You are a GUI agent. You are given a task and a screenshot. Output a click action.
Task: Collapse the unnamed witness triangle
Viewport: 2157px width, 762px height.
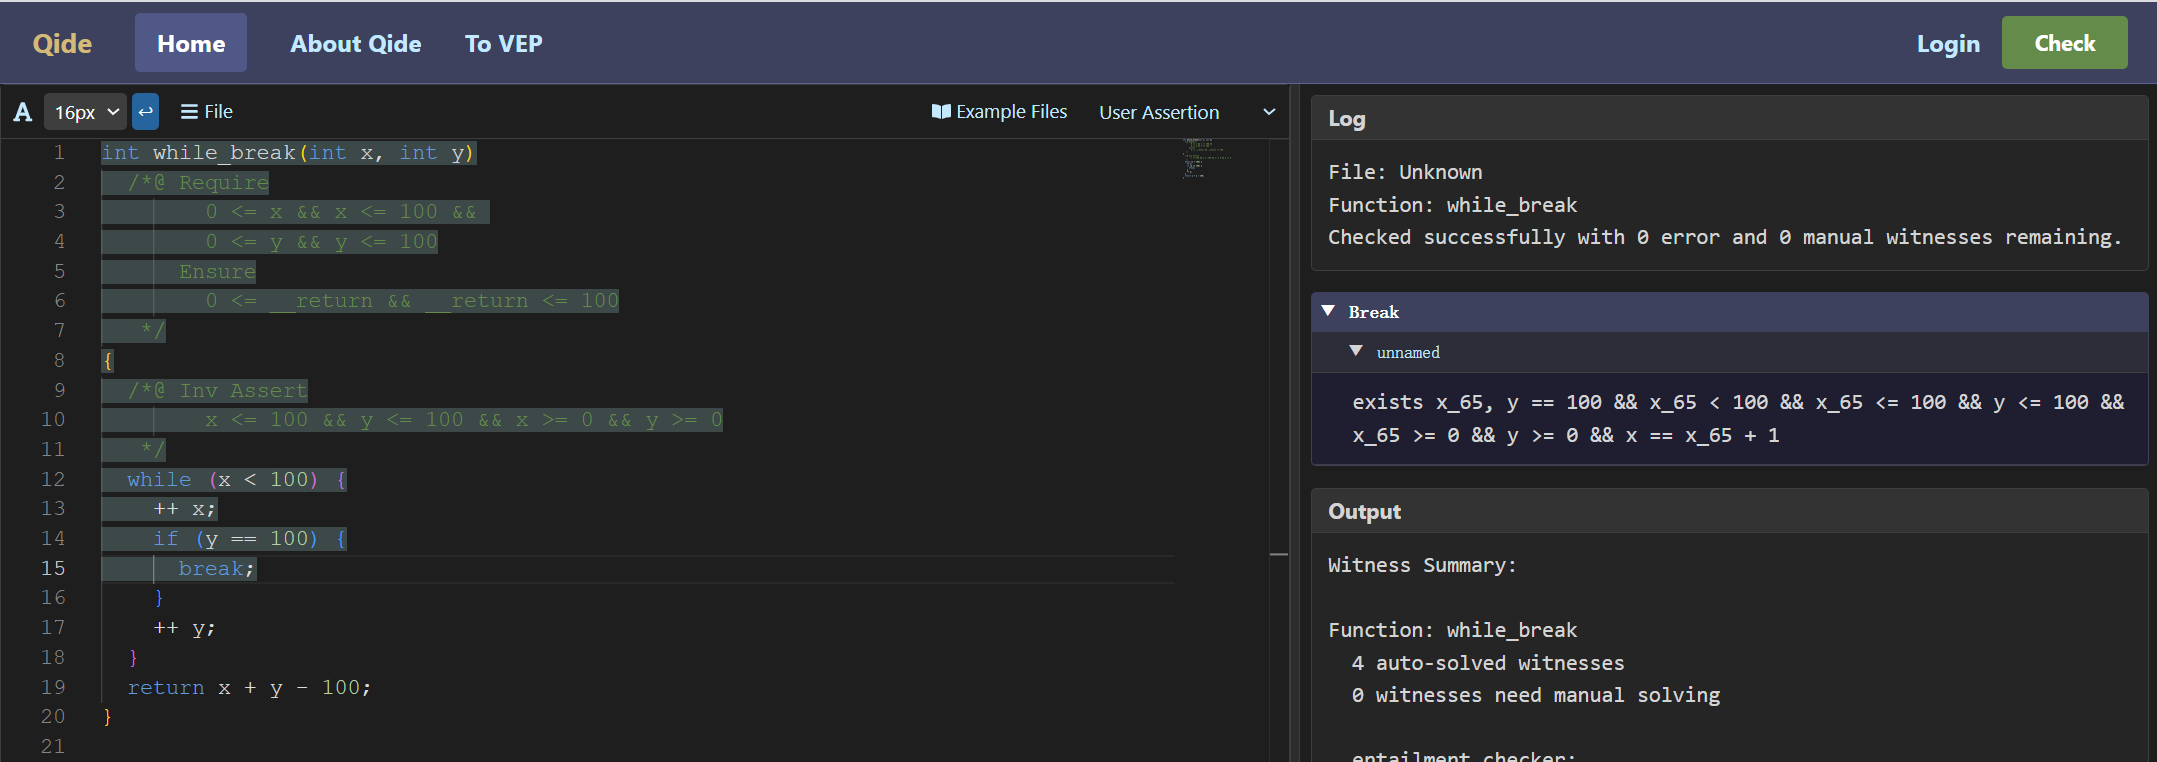pos(1356,351)
